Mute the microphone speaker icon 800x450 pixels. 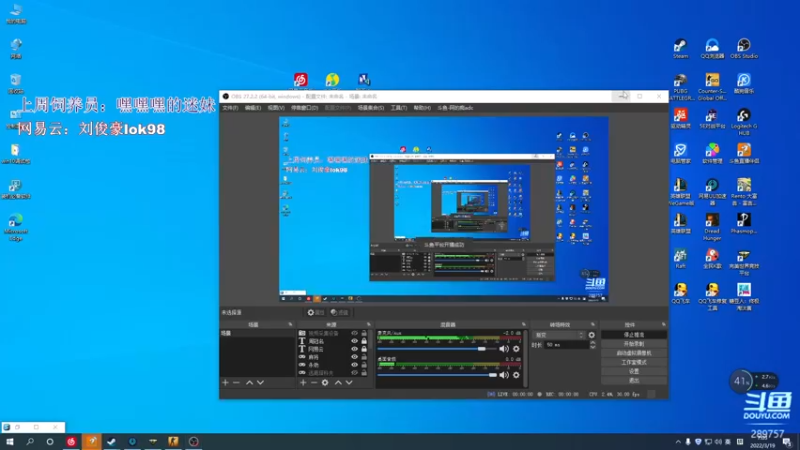(504, 349)
